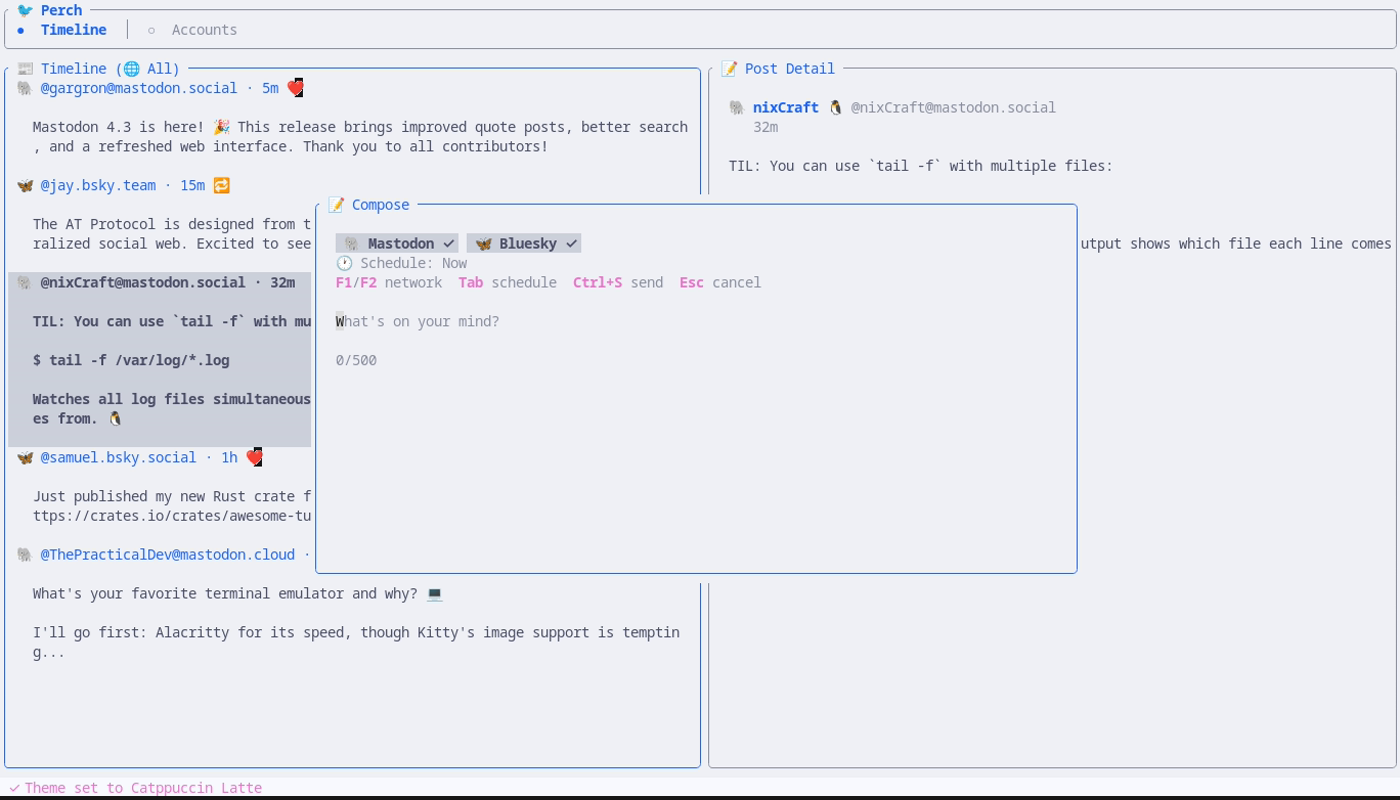Click the elephant icon beside @nixCraft timeline post
Viewport: 1400px width, 800px height.
point(25,283)
